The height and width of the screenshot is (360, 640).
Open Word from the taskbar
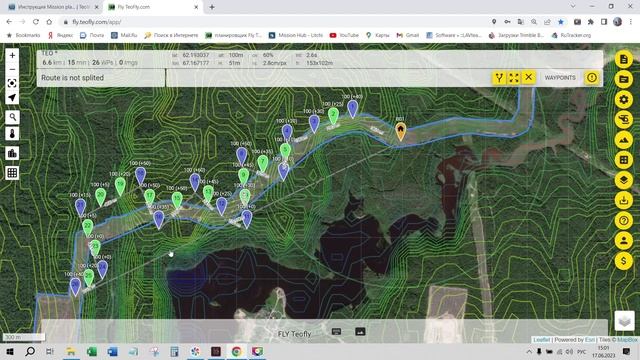point(113,351)
